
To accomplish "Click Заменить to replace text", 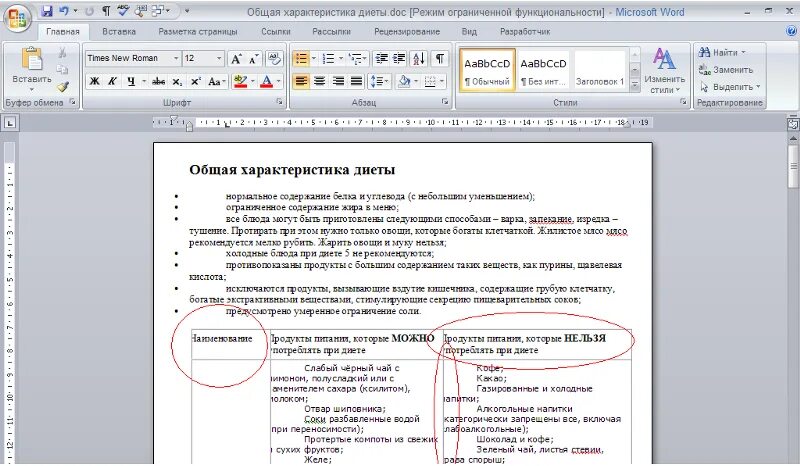I will coord(726,69).
